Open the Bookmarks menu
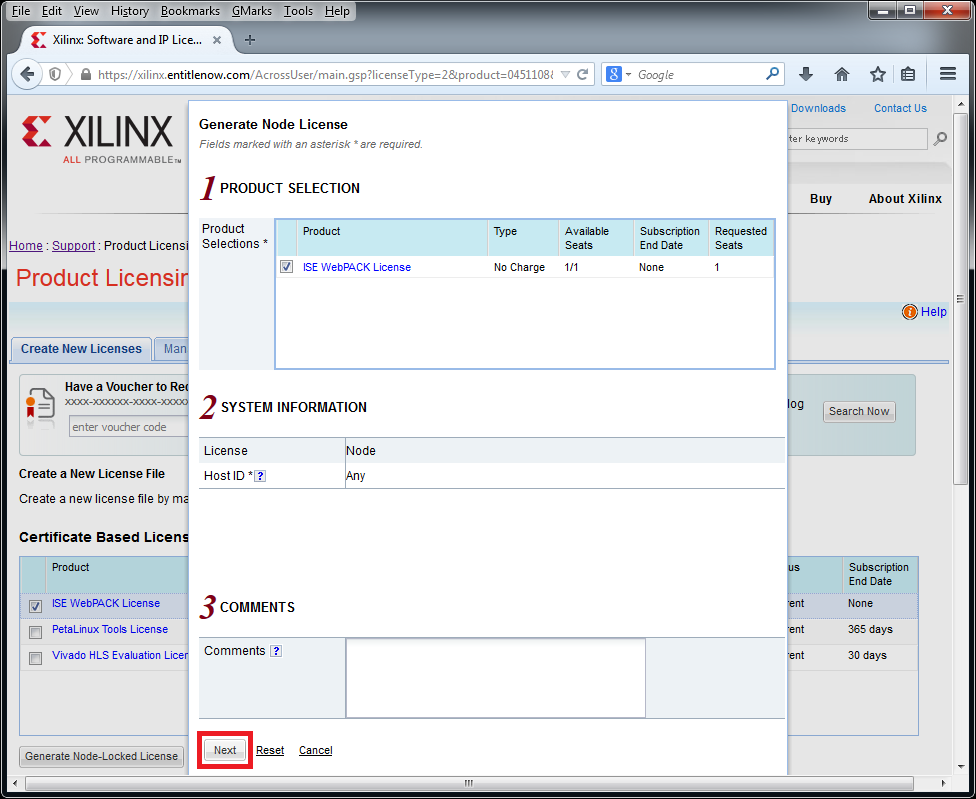The width and height of the screenshot is (976, 799). 190,11
